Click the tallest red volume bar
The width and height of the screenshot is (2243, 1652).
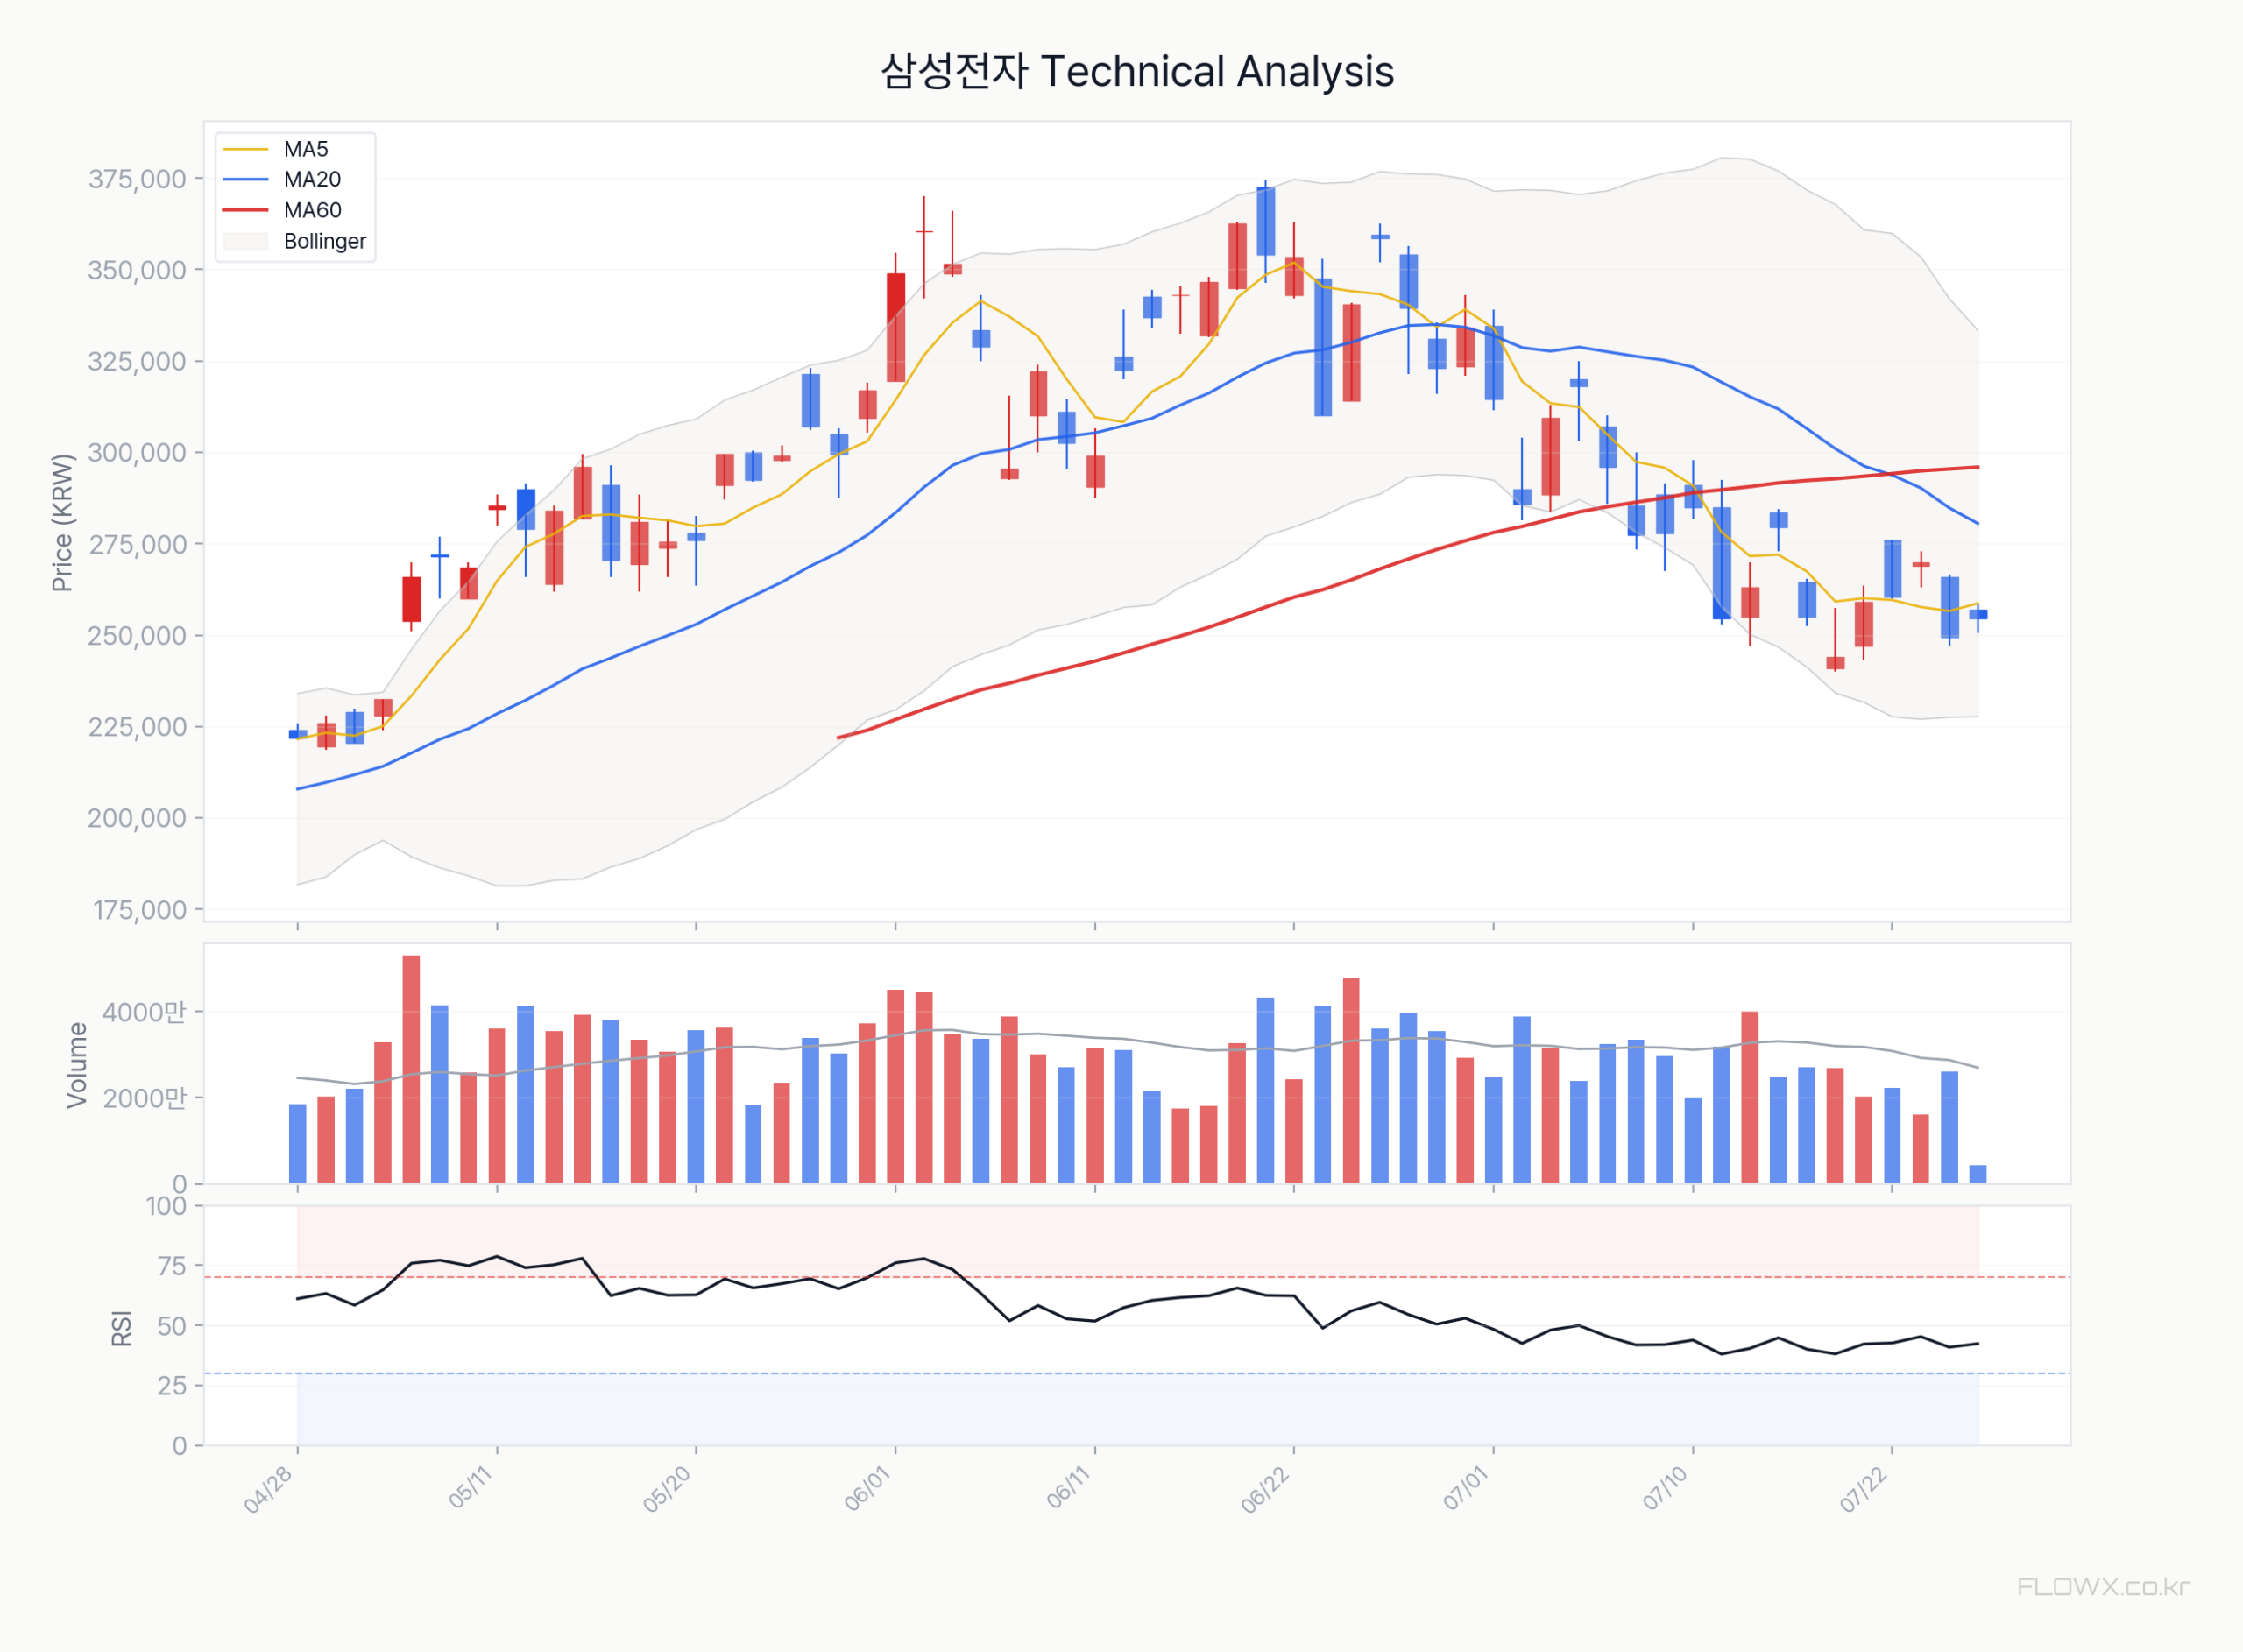tap(411, 1070)
